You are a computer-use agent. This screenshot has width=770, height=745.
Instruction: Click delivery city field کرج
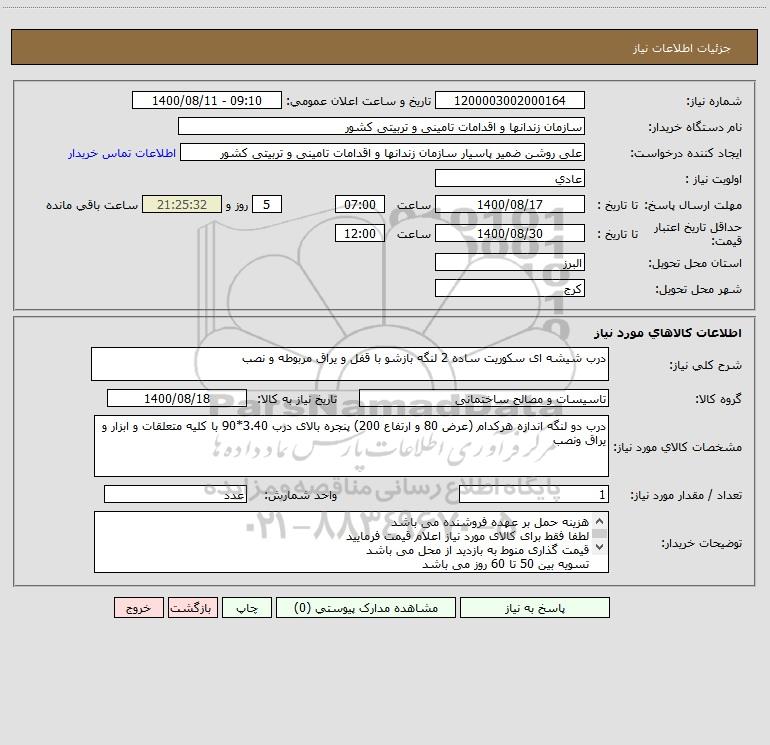(510, 288)
